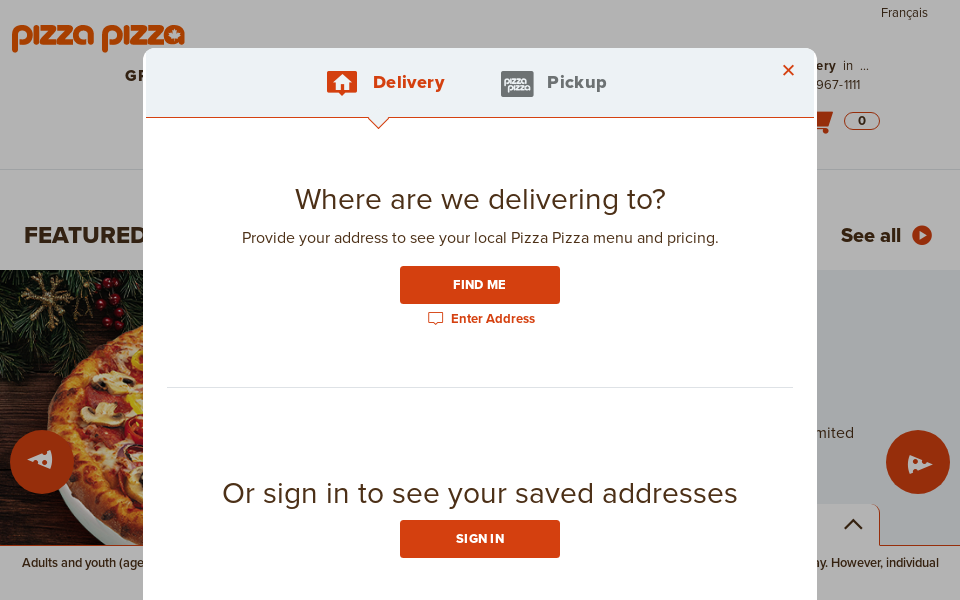
Task: Switch the site language to Français
Action: coord(903,13)
